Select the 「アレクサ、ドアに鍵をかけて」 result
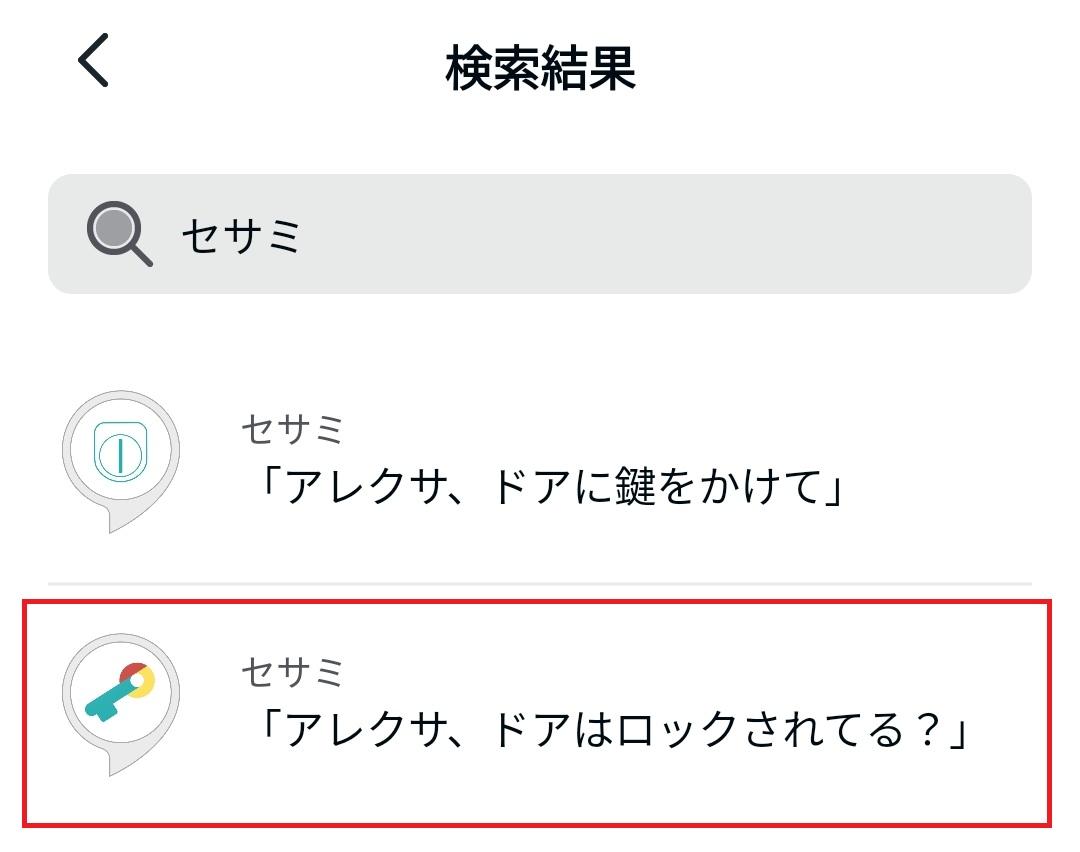 550,489
